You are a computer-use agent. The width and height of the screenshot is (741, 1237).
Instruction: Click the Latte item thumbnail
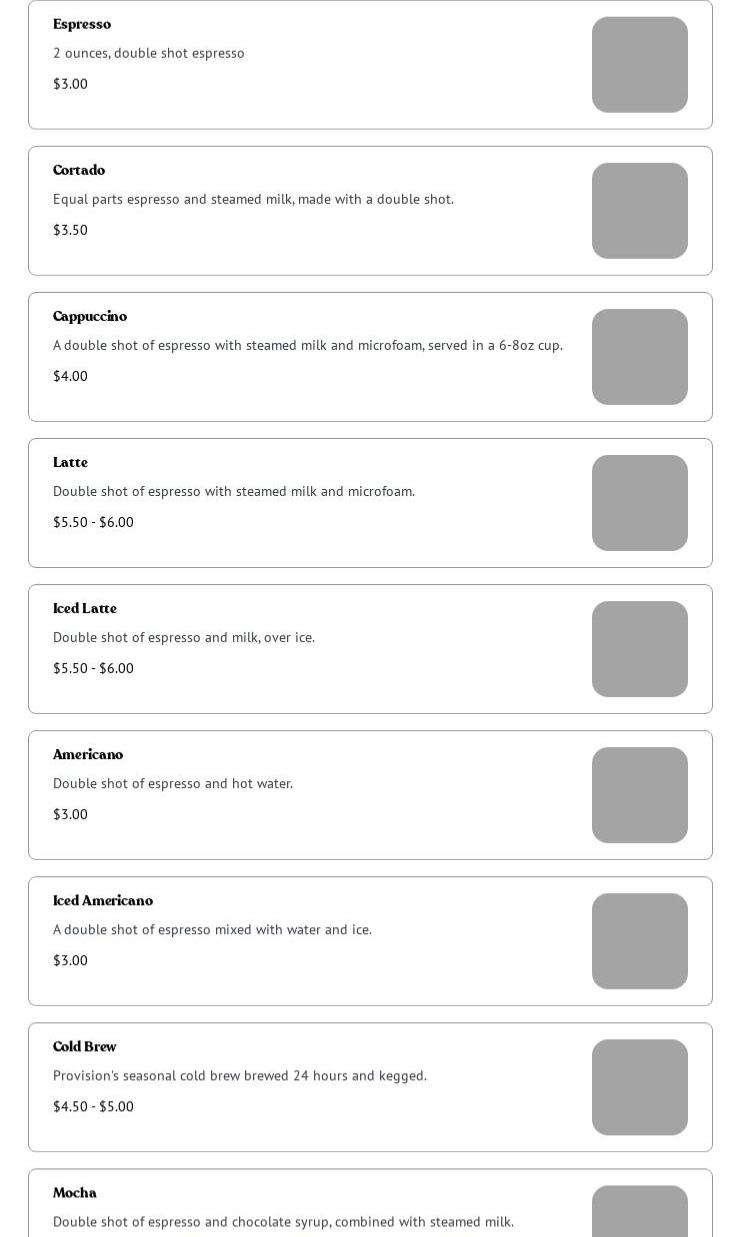coord(639,503)
